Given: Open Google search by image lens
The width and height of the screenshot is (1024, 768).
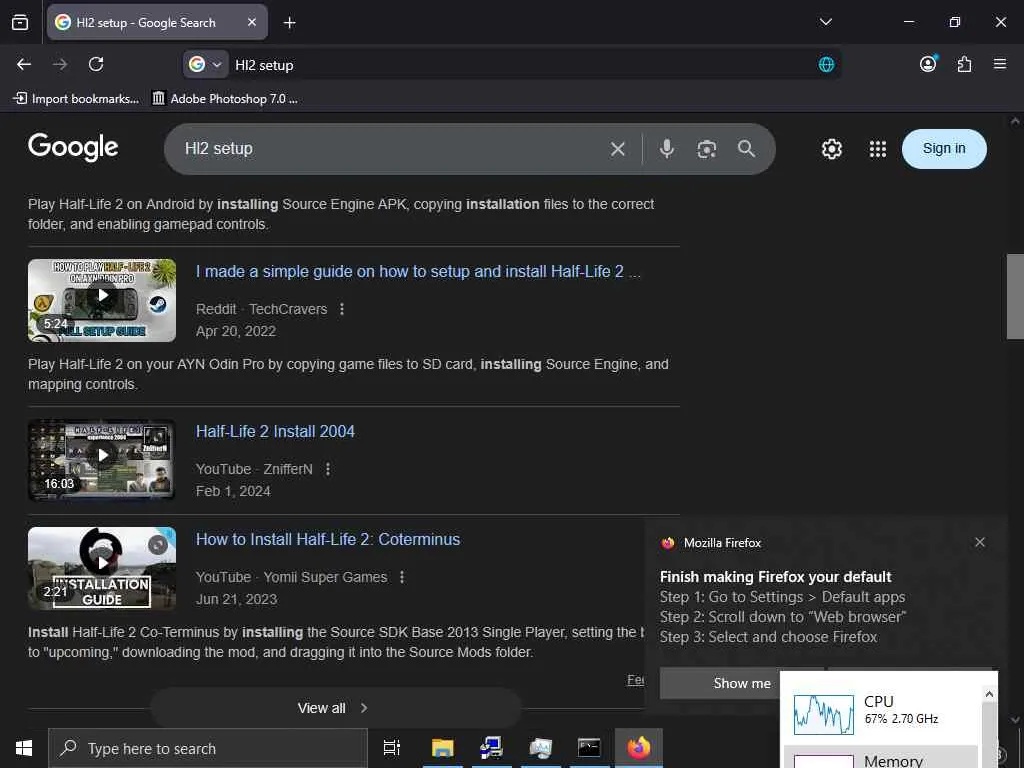Looking at the screenshot, I should pyautogui.click(x=707, y=149).
